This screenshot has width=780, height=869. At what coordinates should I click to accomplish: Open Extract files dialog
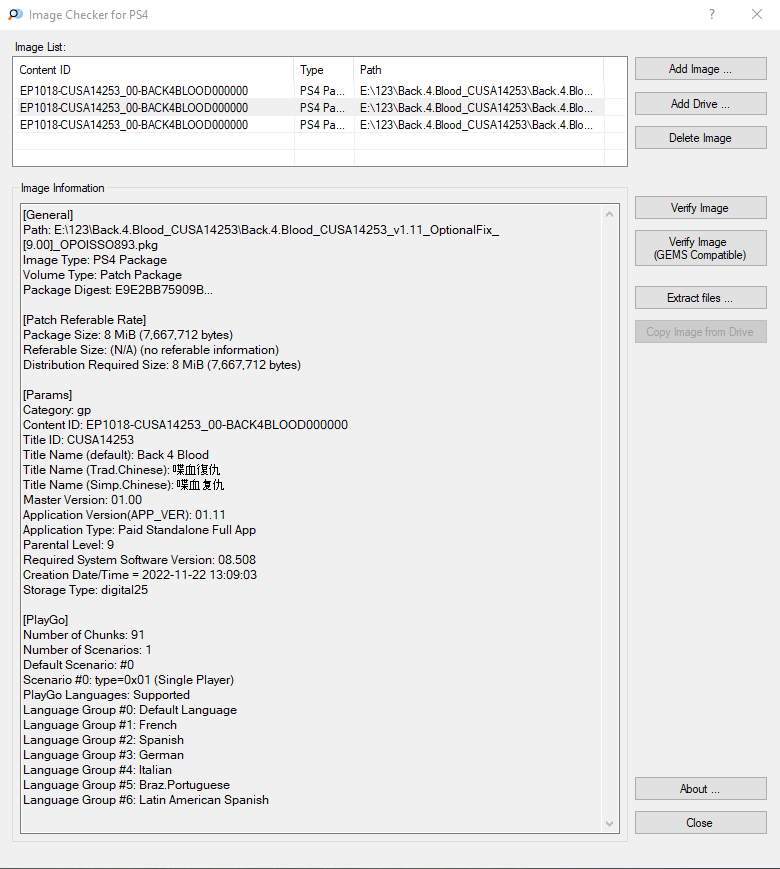point(701,298)
